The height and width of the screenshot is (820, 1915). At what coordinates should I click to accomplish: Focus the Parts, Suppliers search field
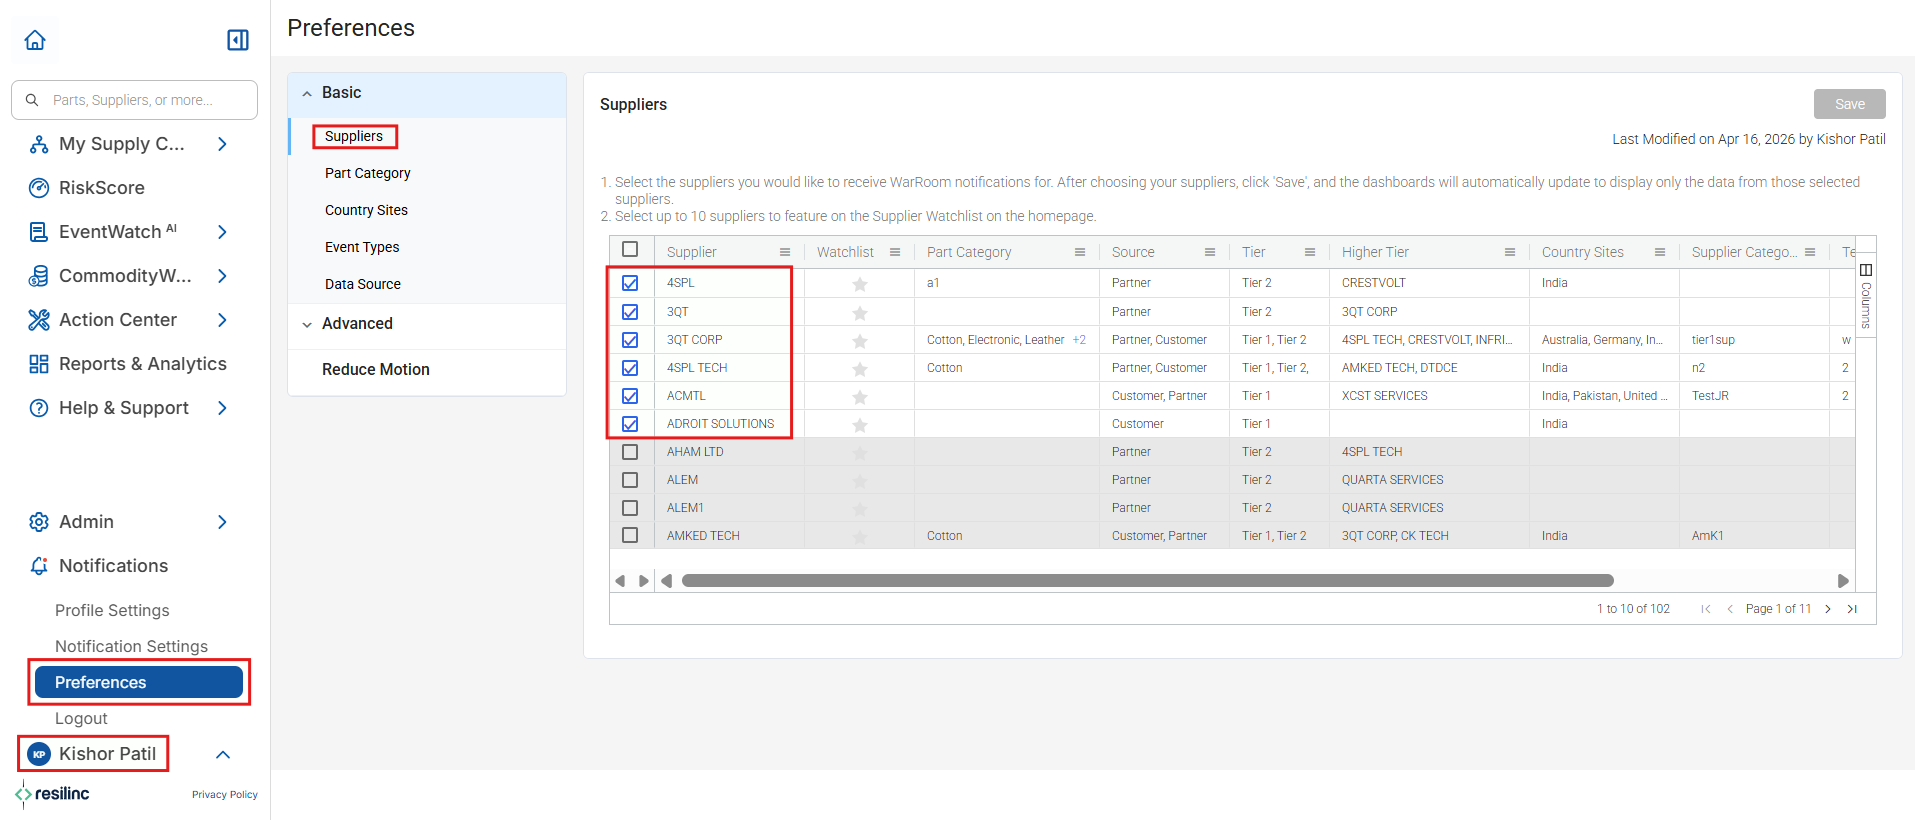(x=134, y=100)
